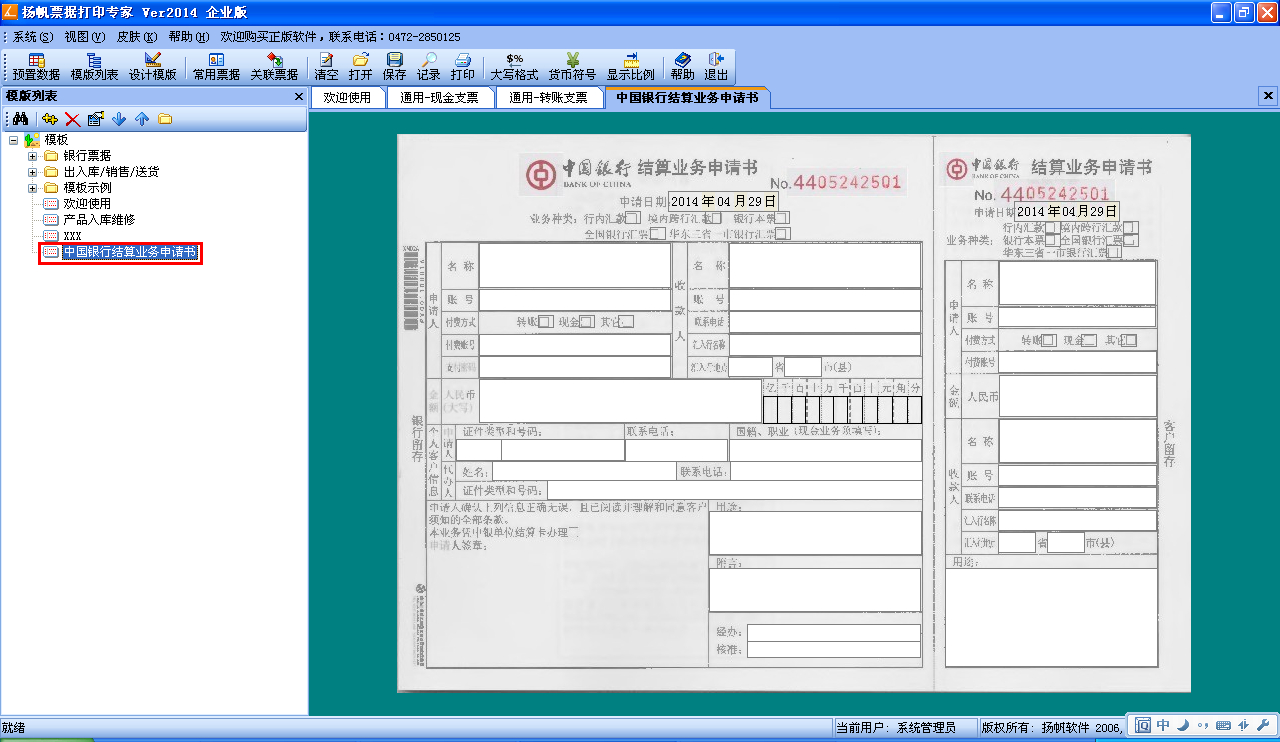Open the 视图(V) menu

(x=85, y=36)
